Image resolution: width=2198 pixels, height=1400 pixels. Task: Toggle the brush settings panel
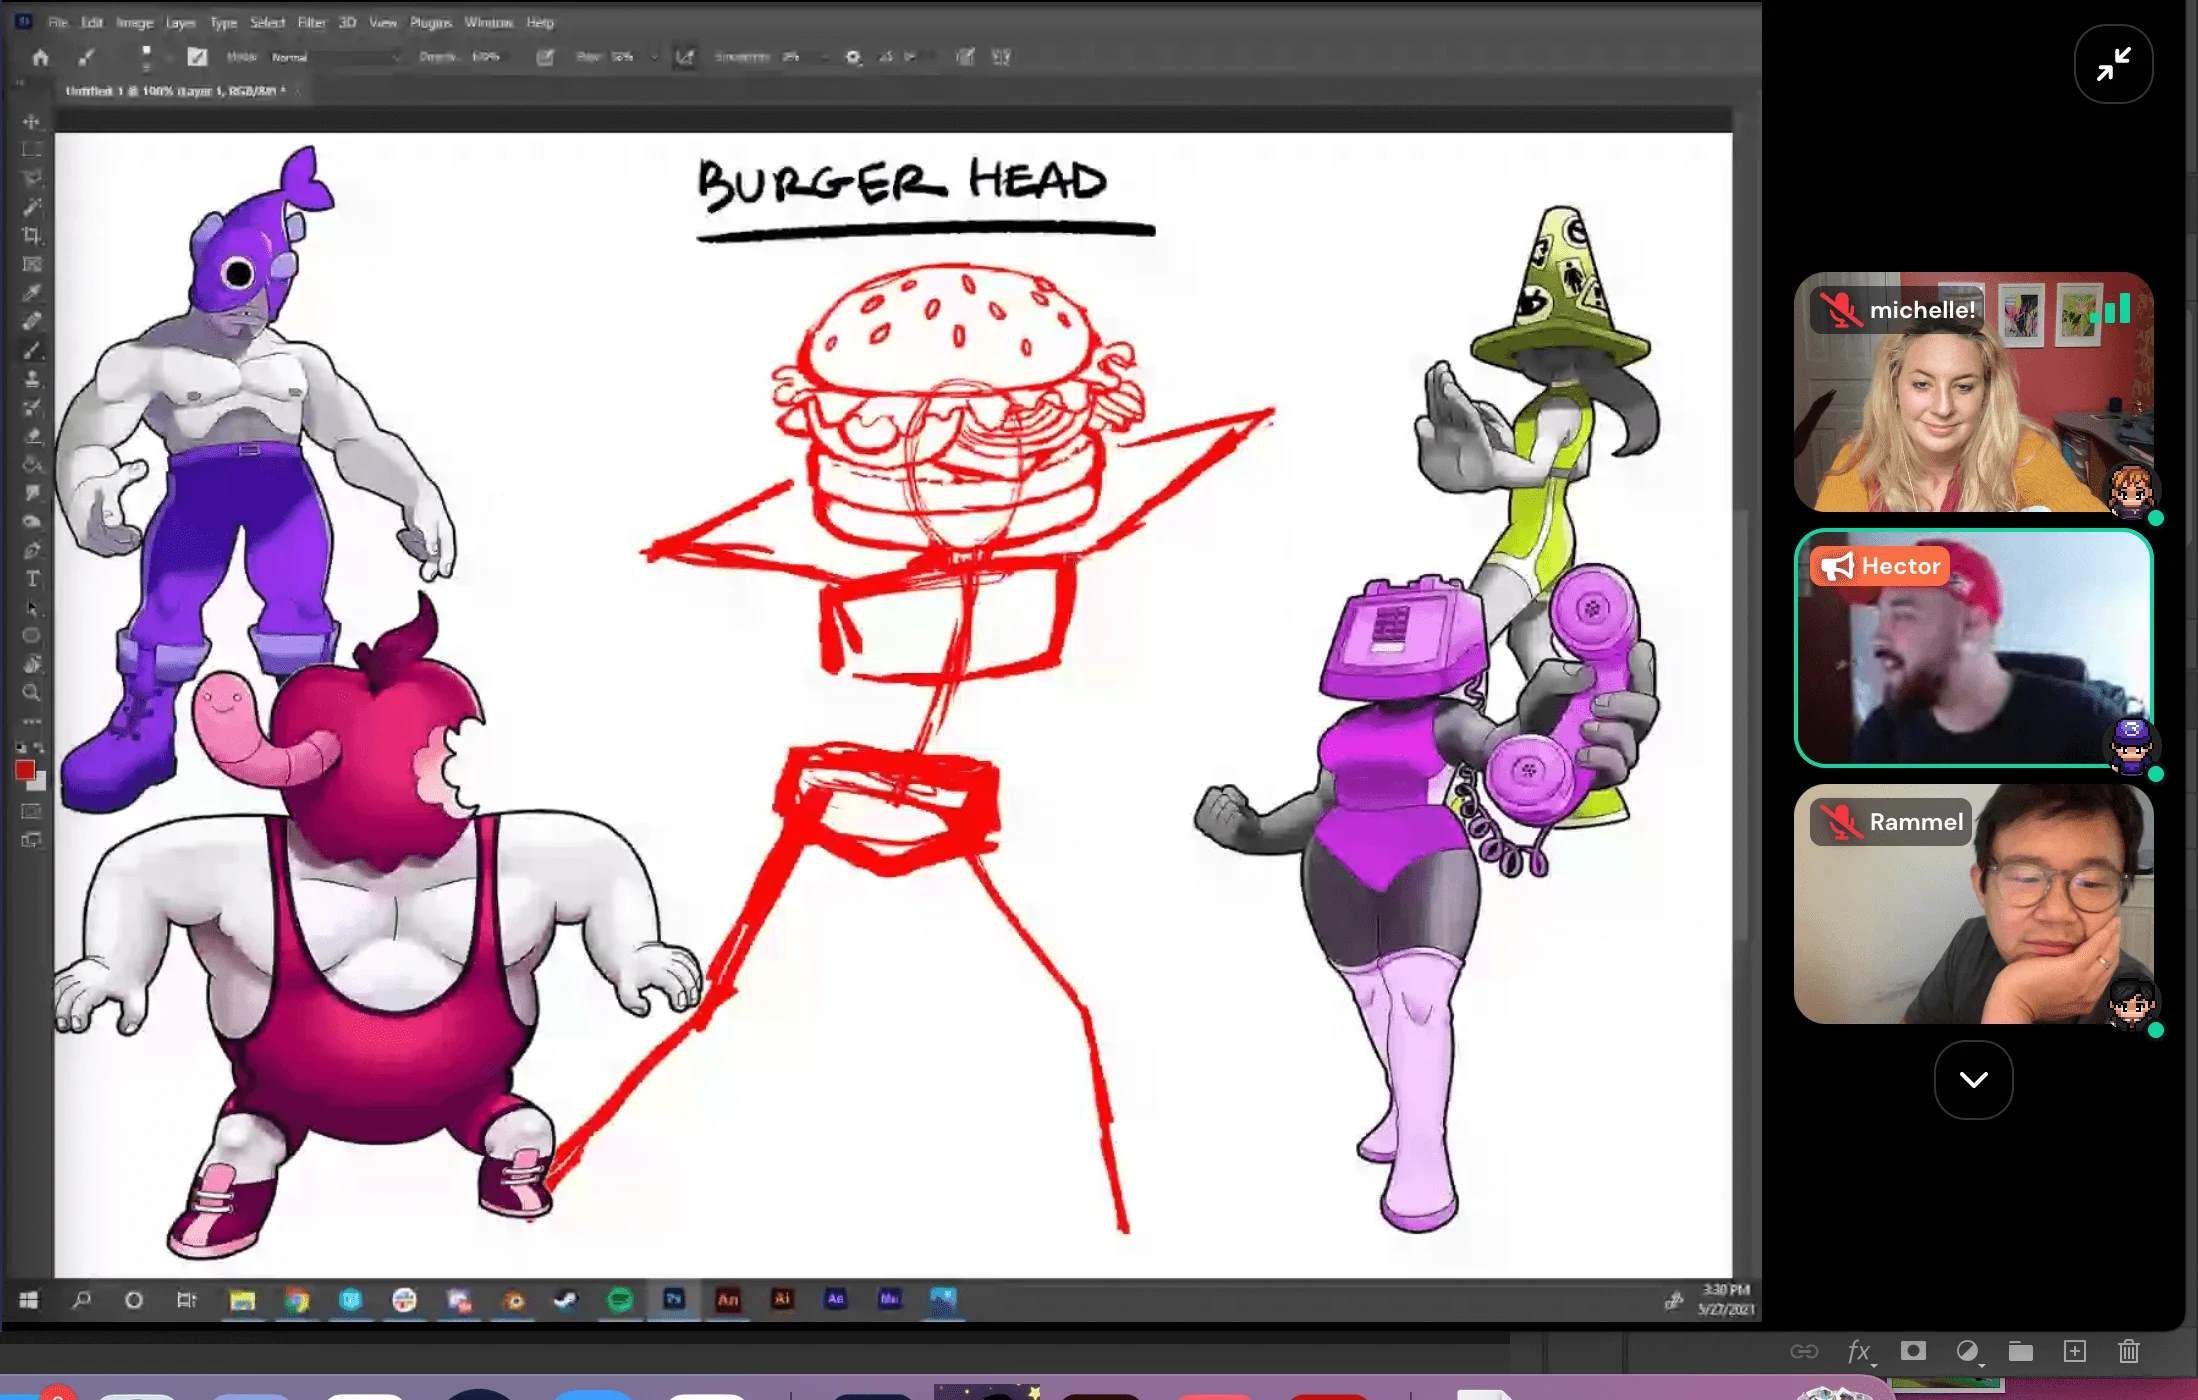197,57
